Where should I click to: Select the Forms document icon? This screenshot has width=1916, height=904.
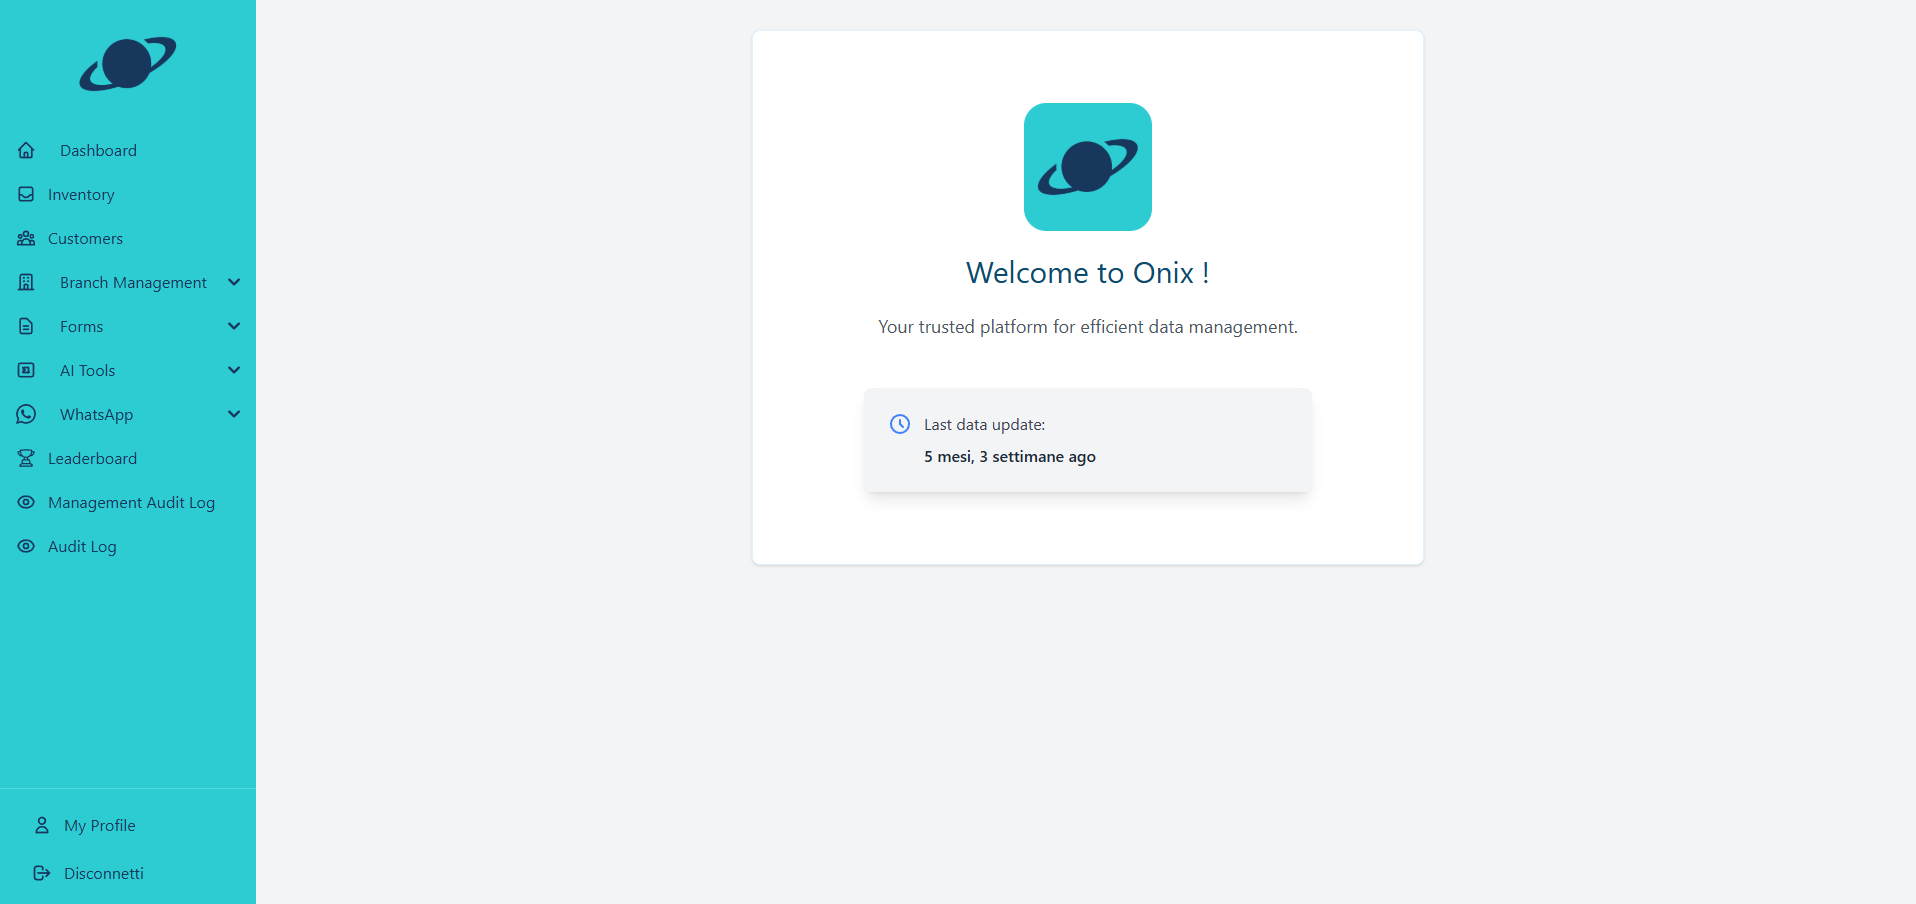click(x=26, y=326)
